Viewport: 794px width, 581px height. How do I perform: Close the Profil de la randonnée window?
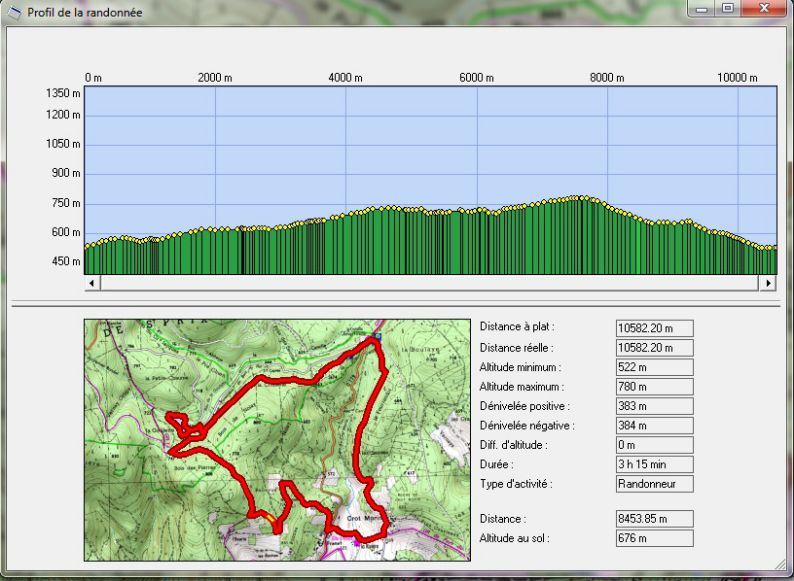(764, 9)
